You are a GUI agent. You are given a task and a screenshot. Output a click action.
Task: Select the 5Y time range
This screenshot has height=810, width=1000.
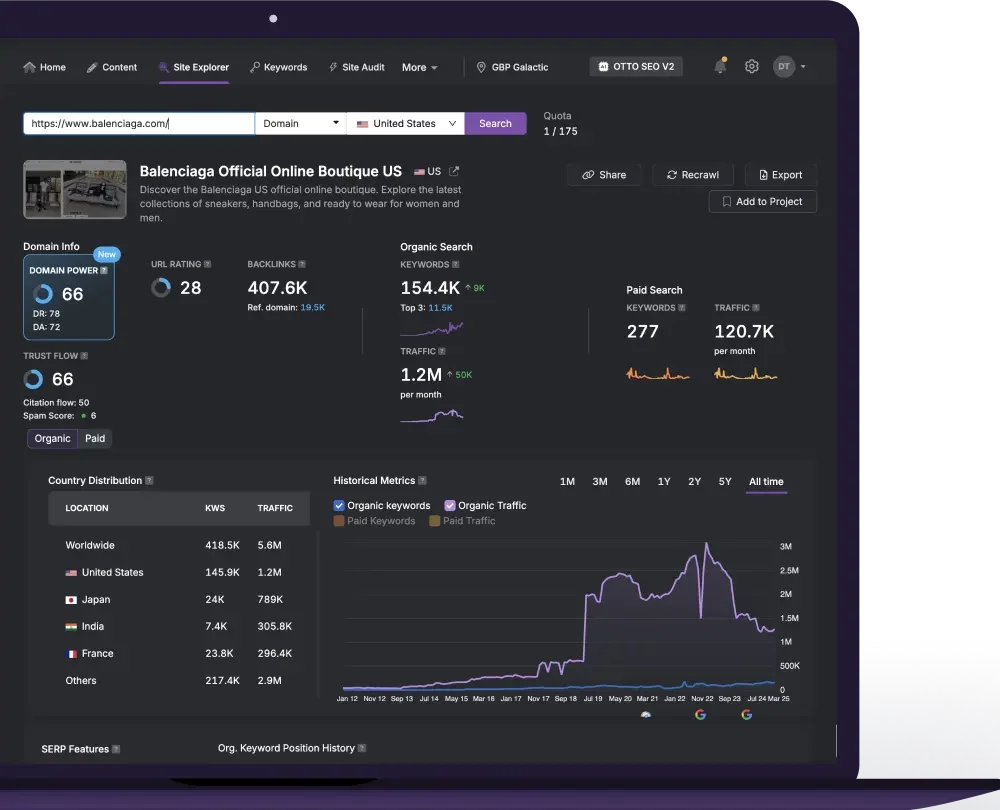click(x=725, y=482)
